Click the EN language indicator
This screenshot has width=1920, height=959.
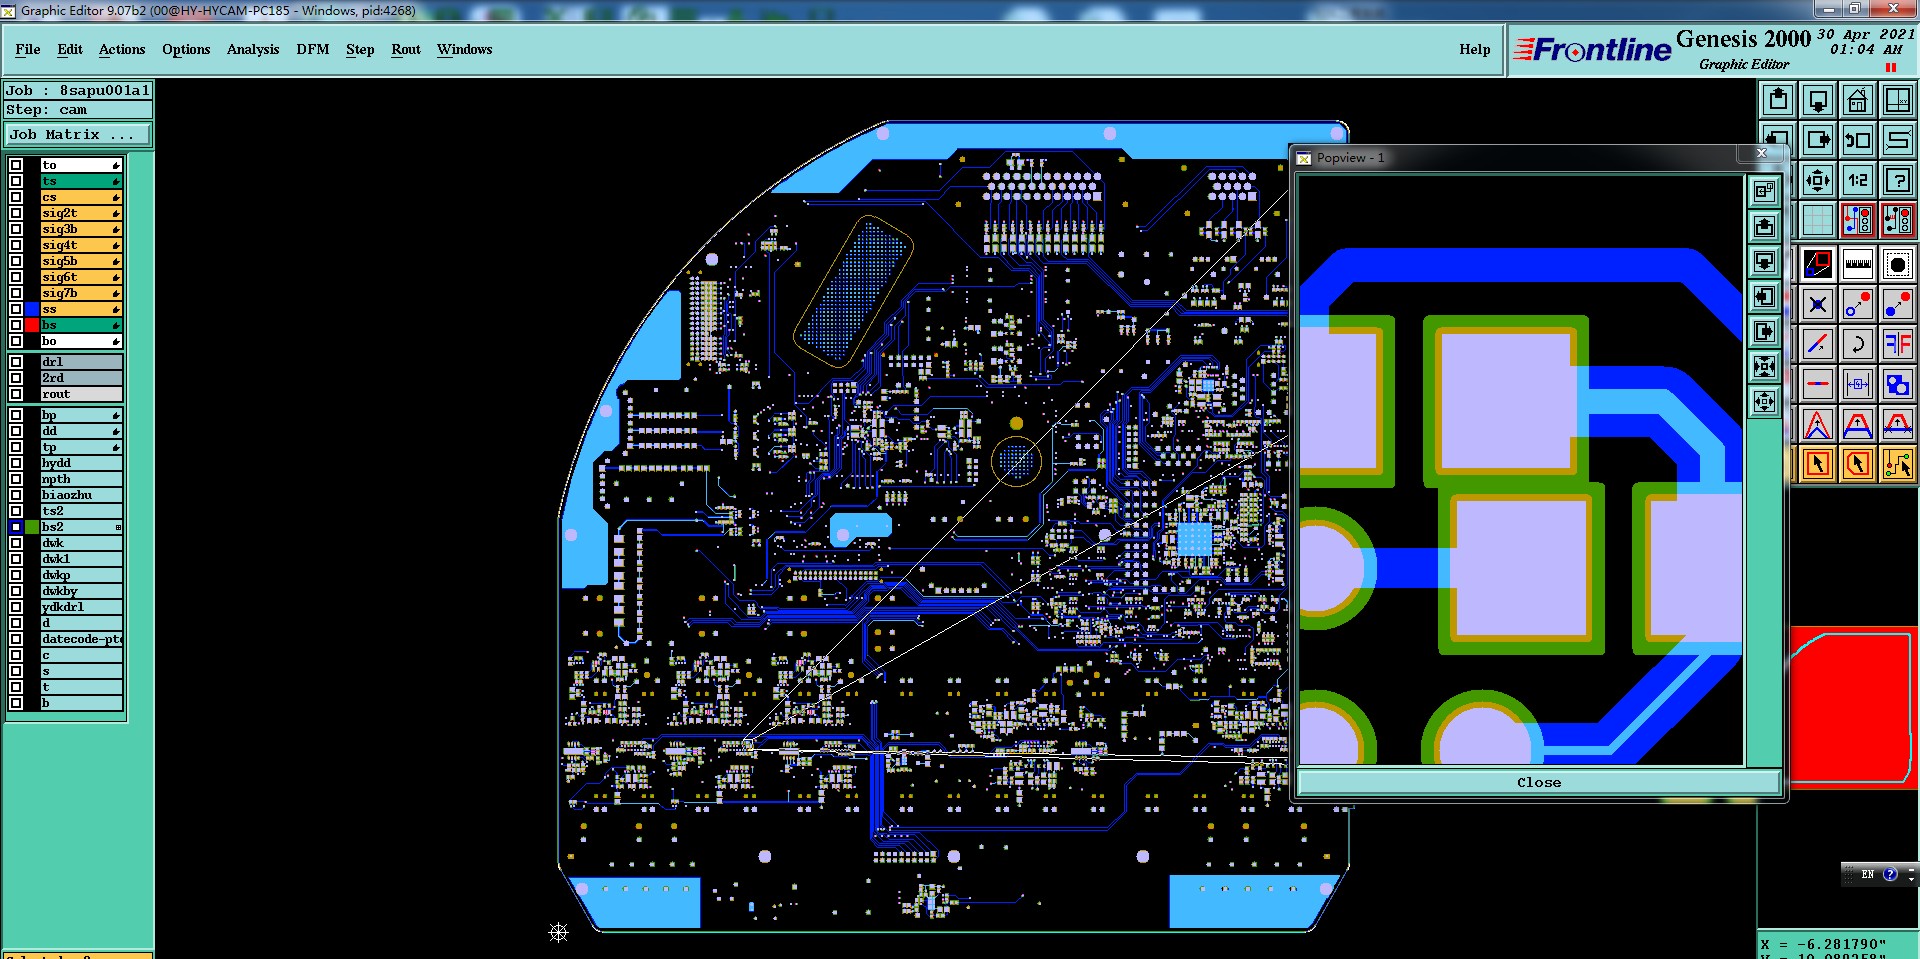click(x=1867, y=874)
